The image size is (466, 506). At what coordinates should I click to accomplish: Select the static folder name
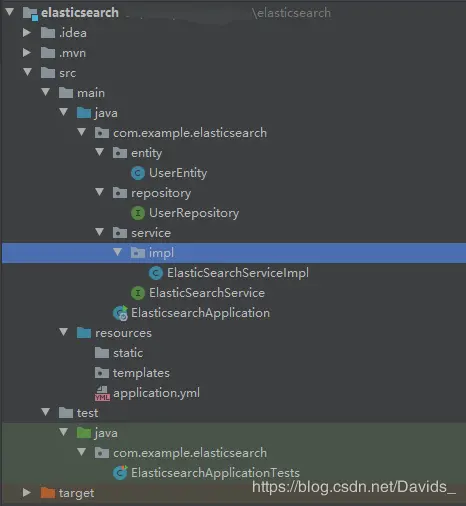click(128, 353)
